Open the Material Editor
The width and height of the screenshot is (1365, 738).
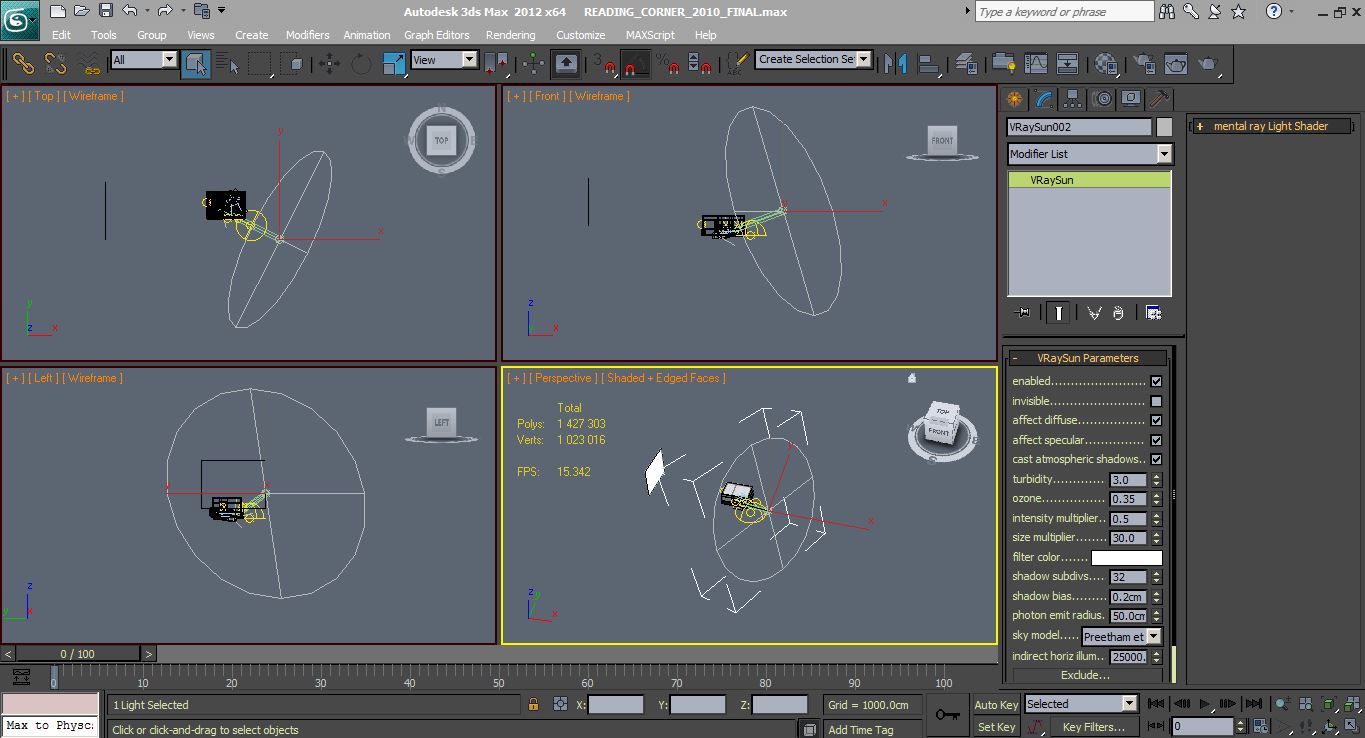tap(1105, 64)
